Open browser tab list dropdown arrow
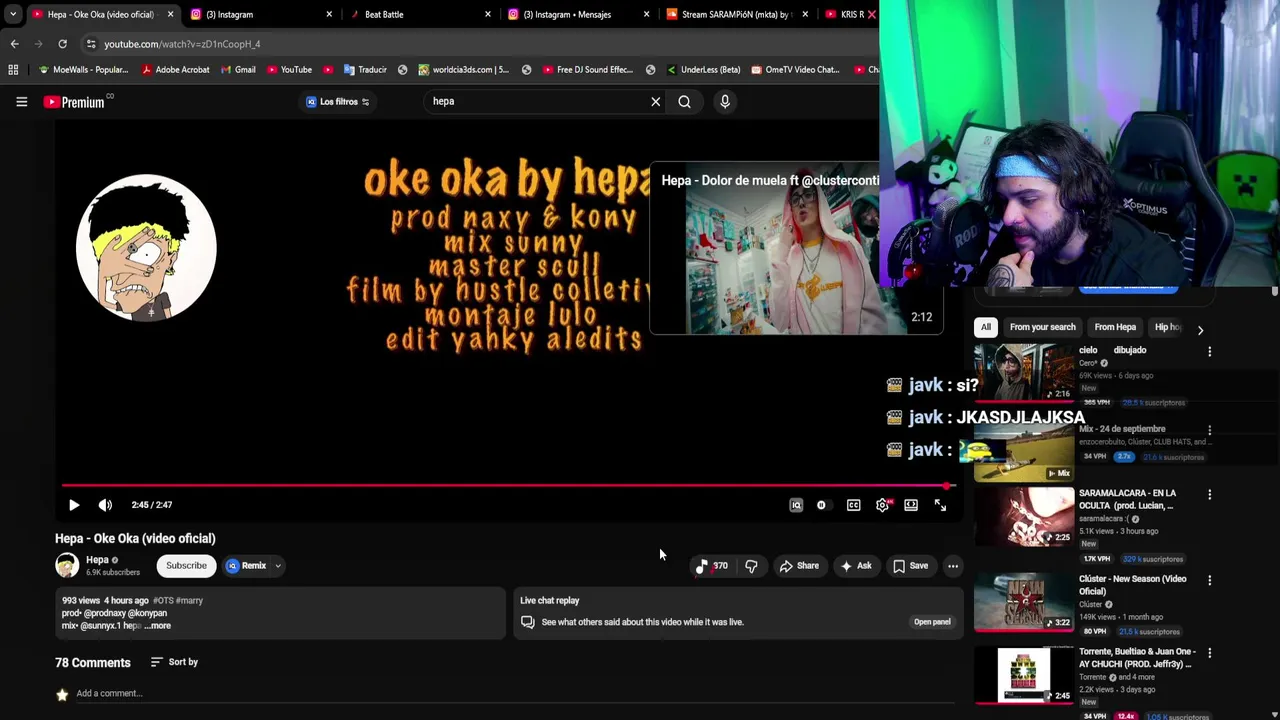 pos(12,14)
